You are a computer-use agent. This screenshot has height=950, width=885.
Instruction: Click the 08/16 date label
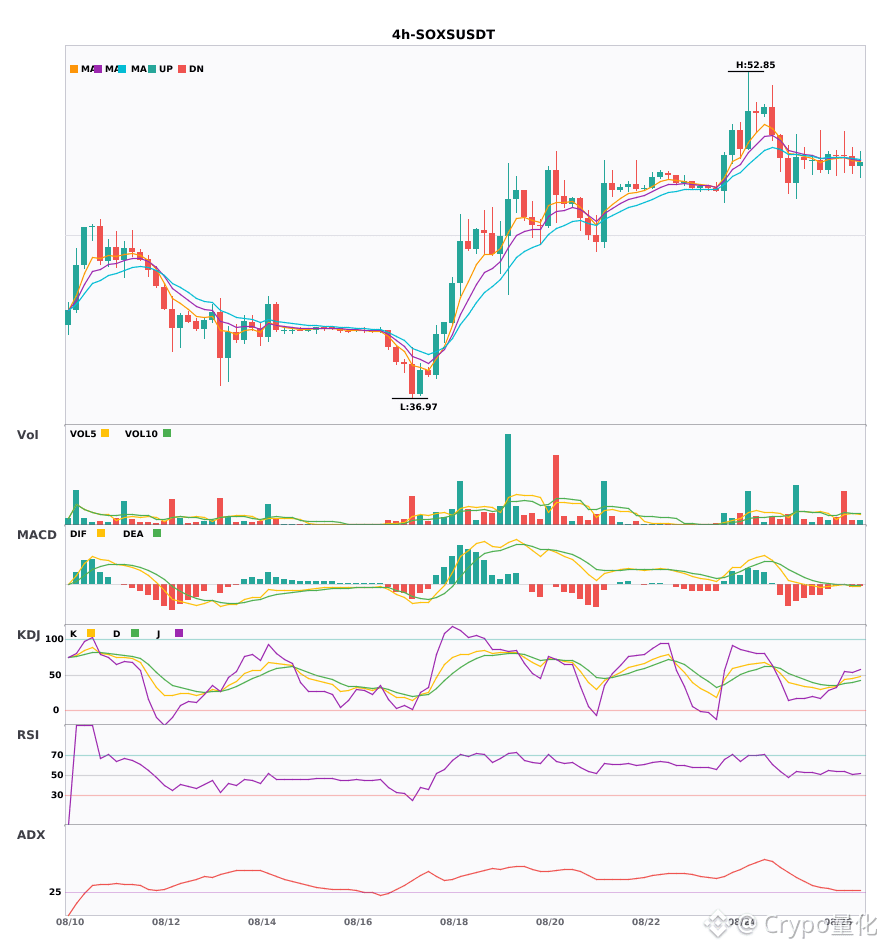click(358, 922)
